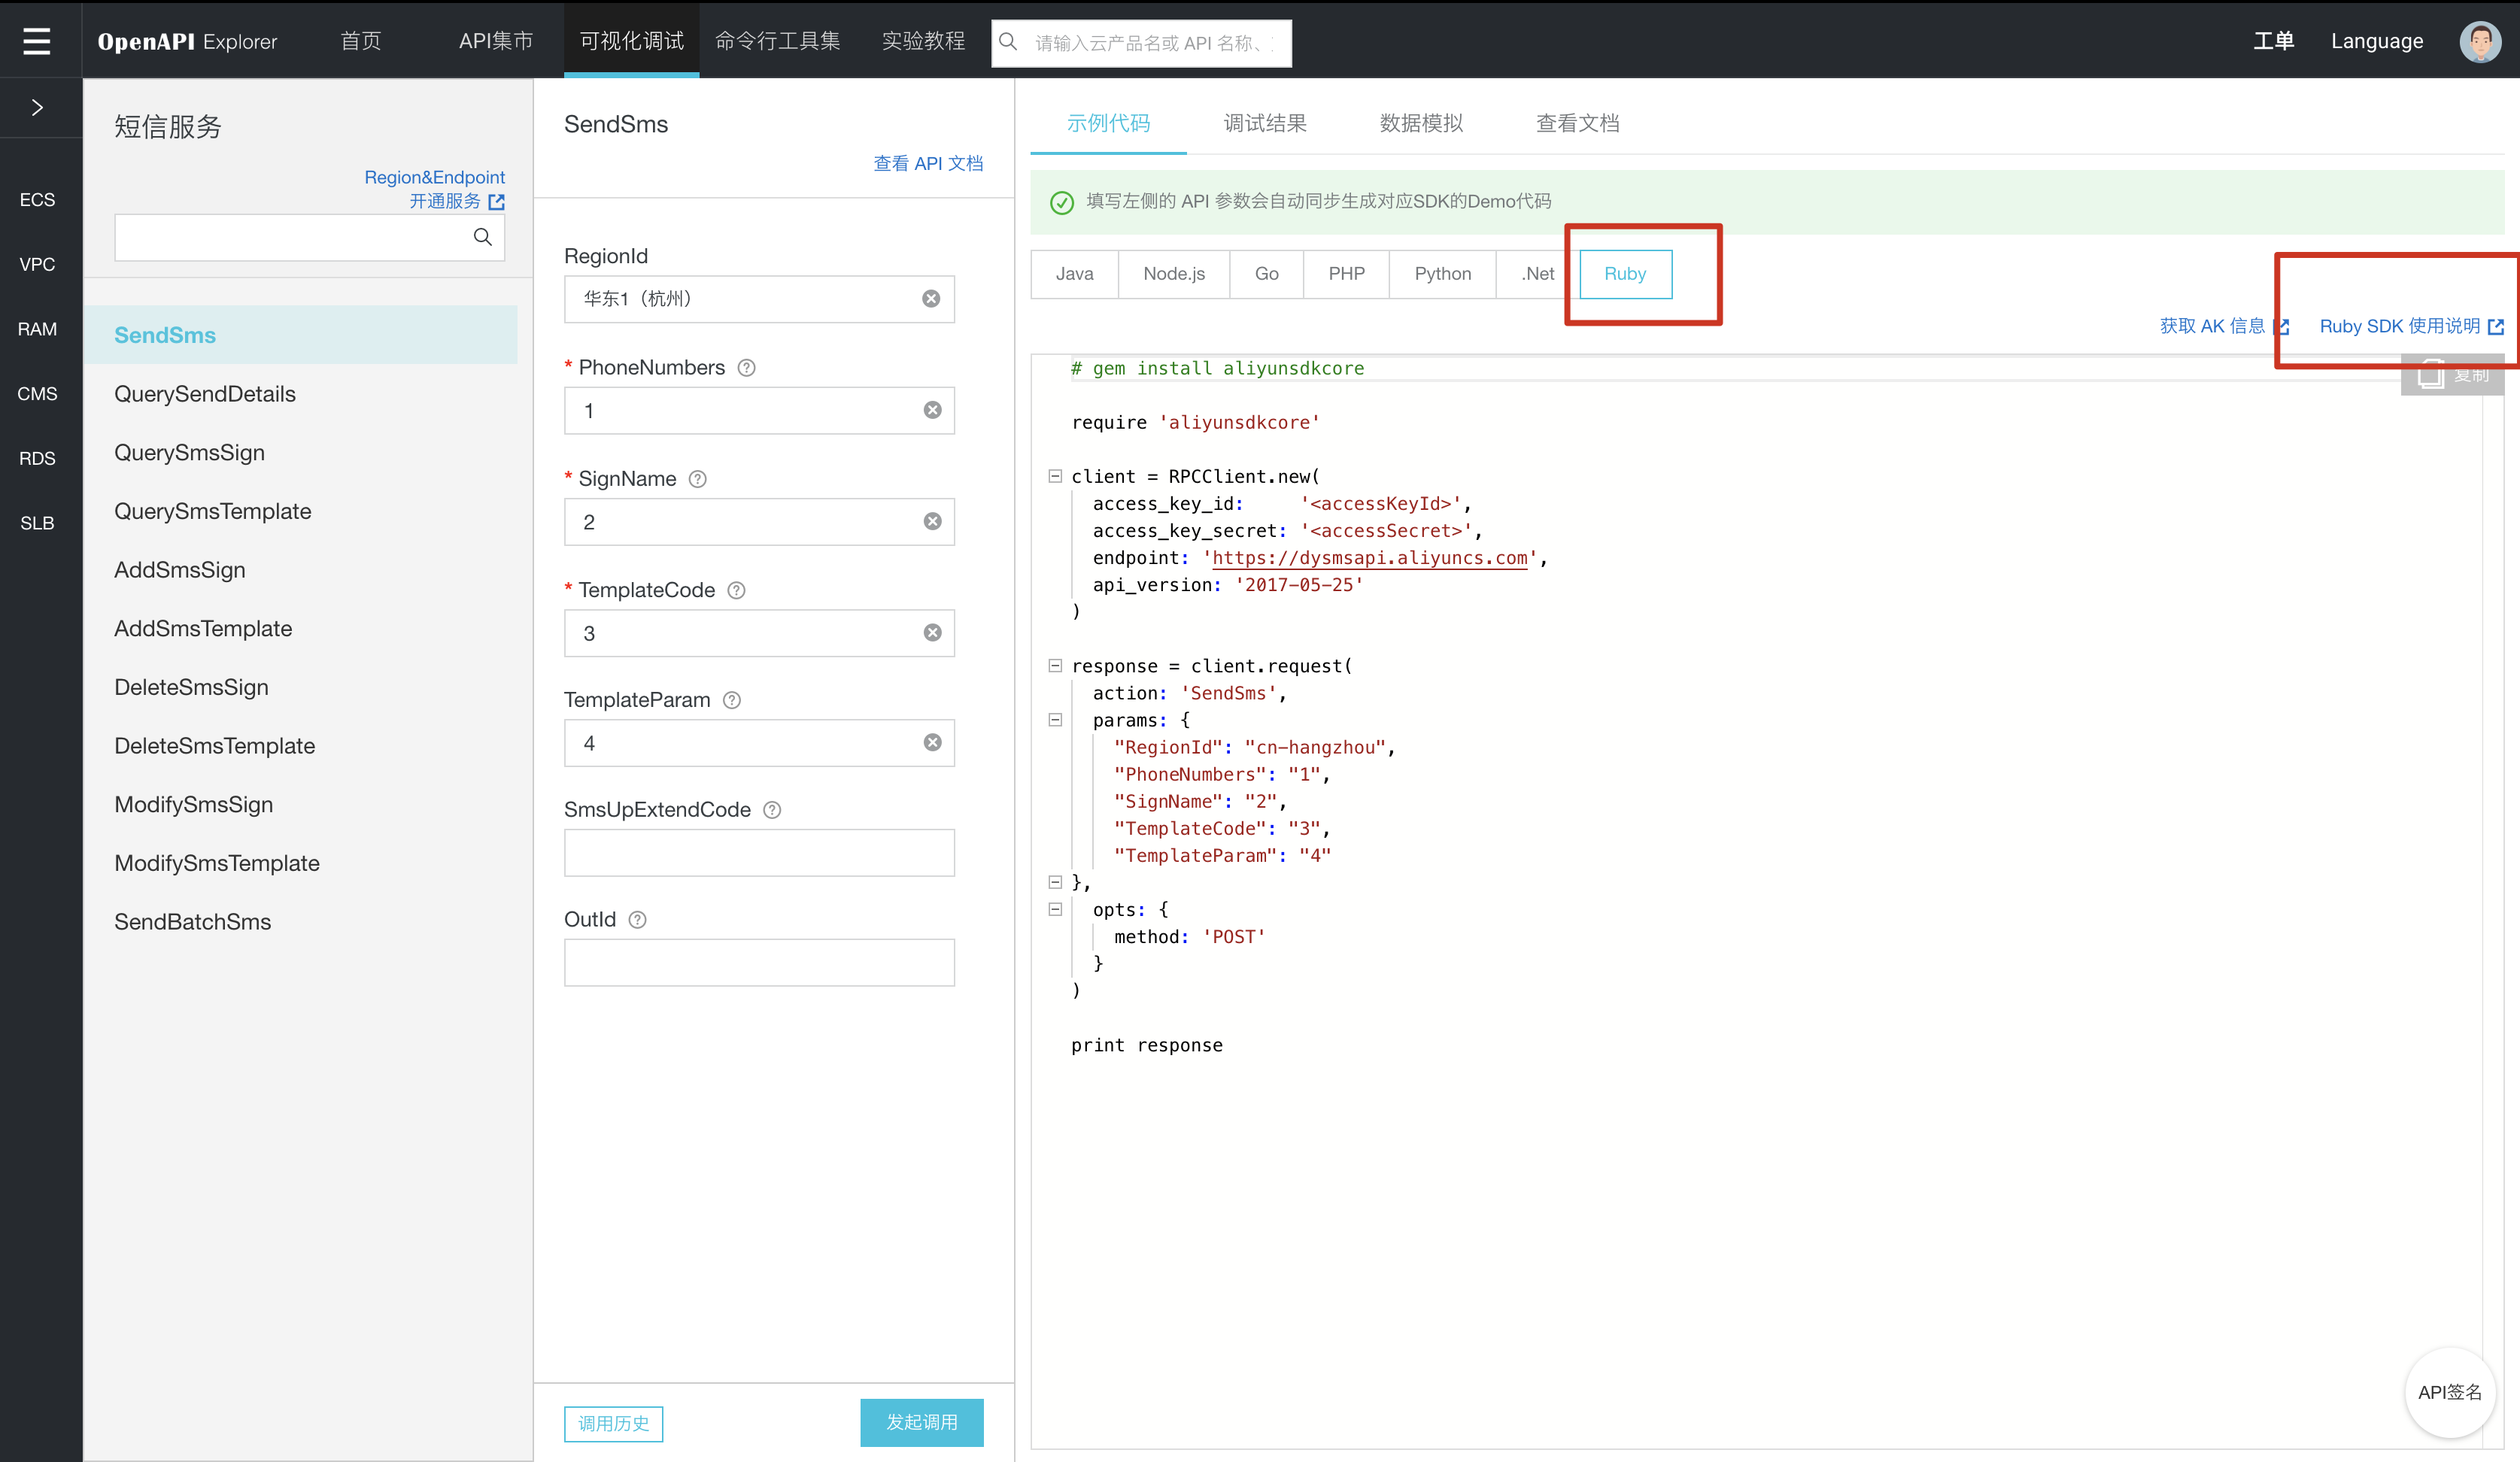Image resolution: width=2520 pixels, height=1462 pixels.
Task: Switch to the 调试结果 tab
Action: click(1264, 123)
